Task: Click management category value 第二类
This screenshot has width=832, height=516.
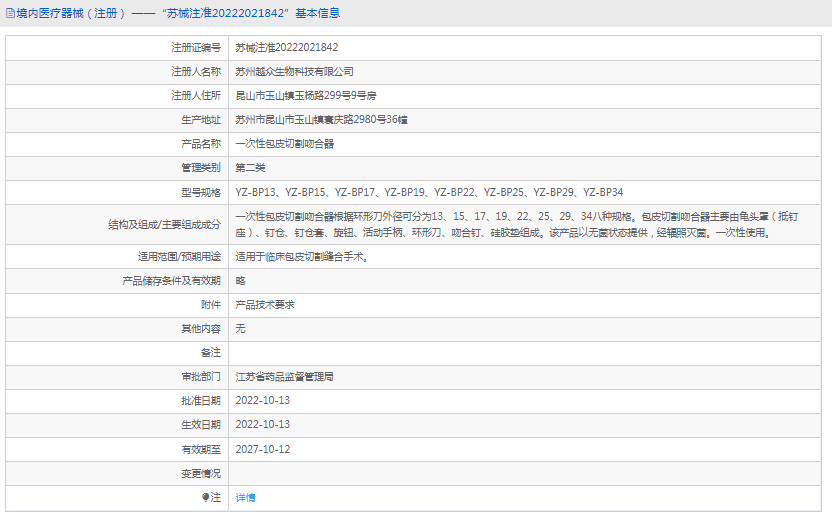Action: point(250,168)
